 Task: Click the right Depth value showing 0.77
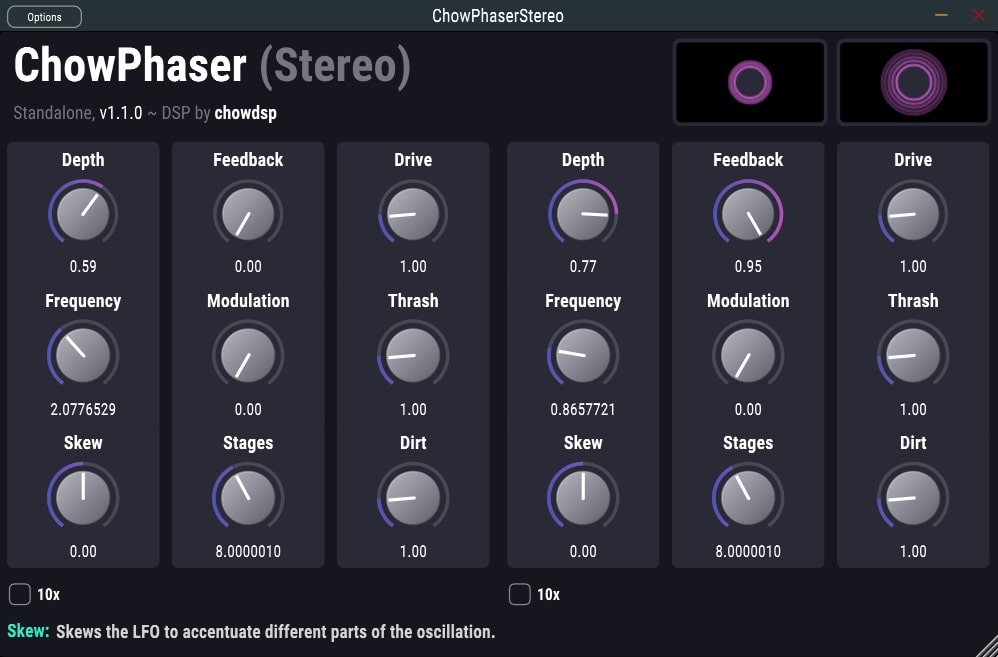pos(583,266)
